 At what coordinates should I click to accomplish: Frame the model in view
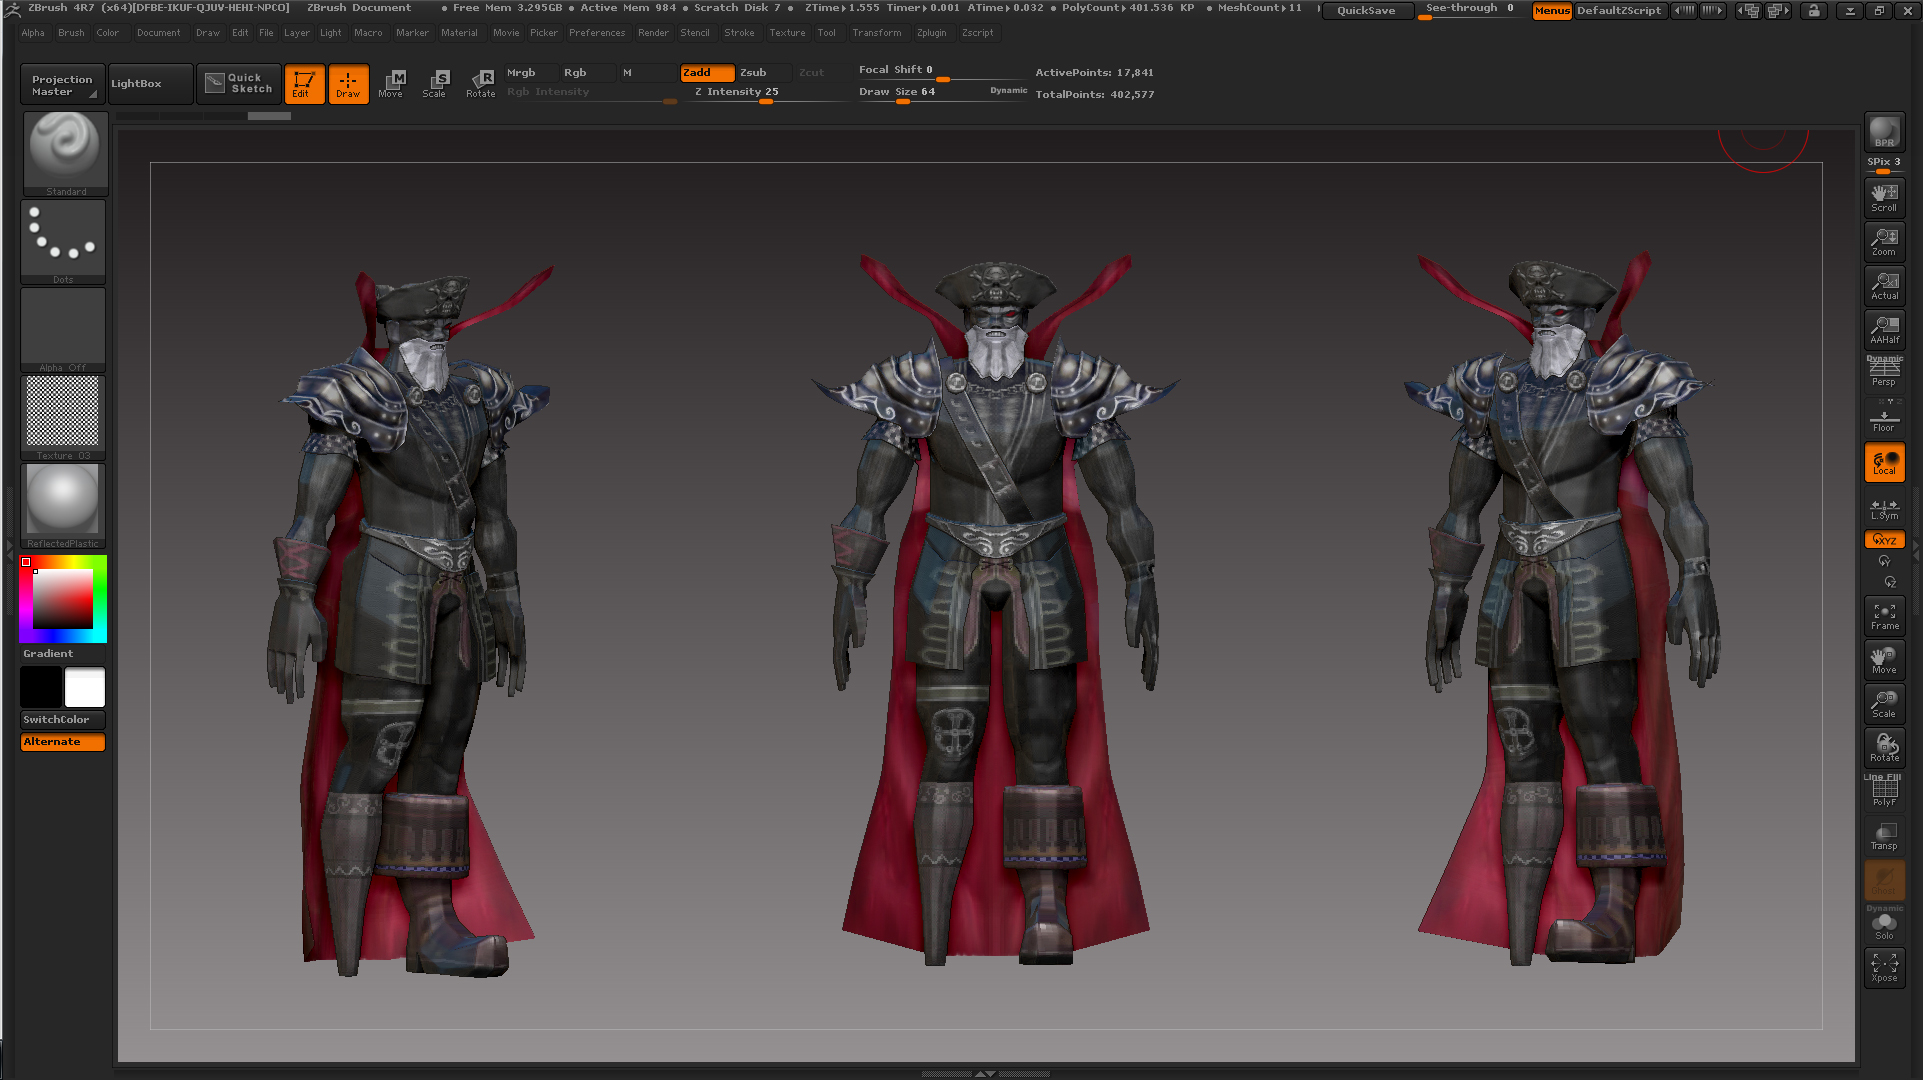click(x=1884, y=616)
